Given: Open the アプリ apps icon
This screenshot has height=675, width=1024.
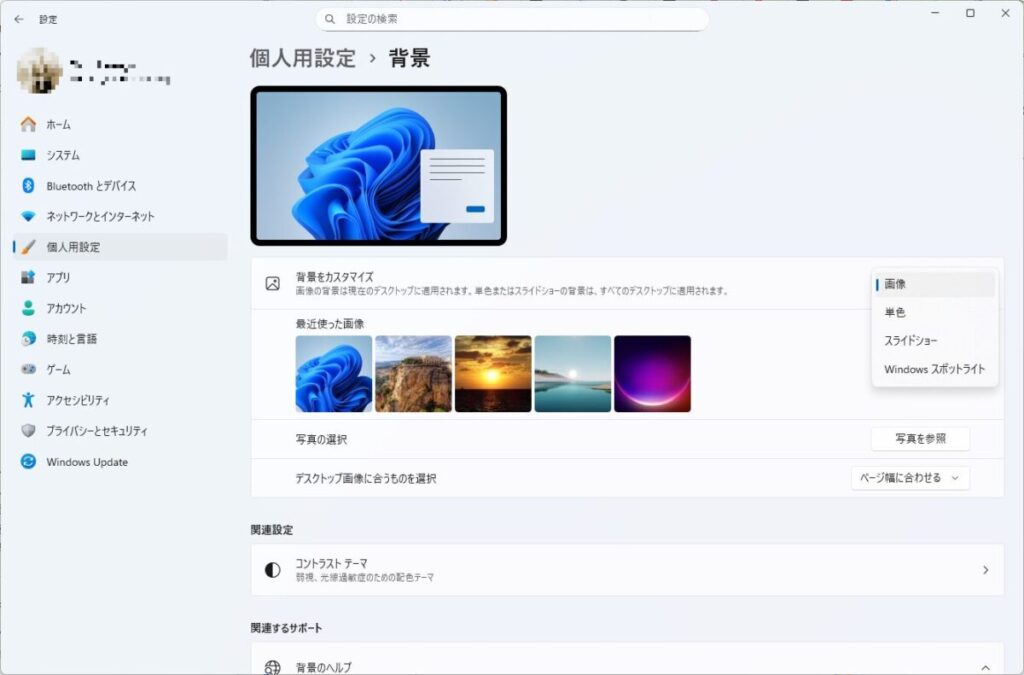Looking at the screenshot, I should [x=28, y=277].
